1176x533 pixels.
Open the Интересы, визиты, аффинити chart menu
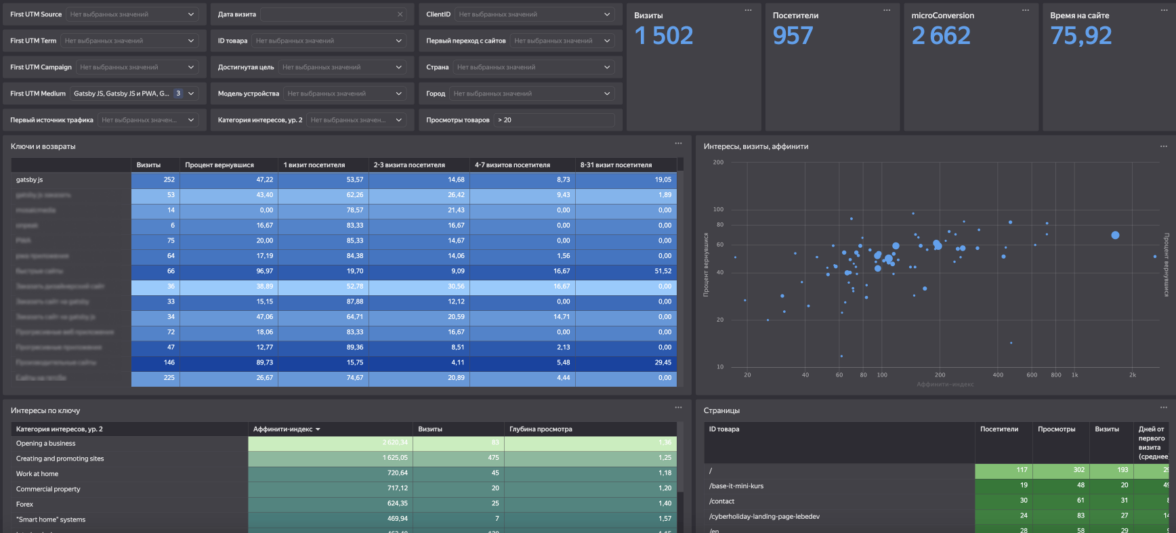coord(1163,144)
